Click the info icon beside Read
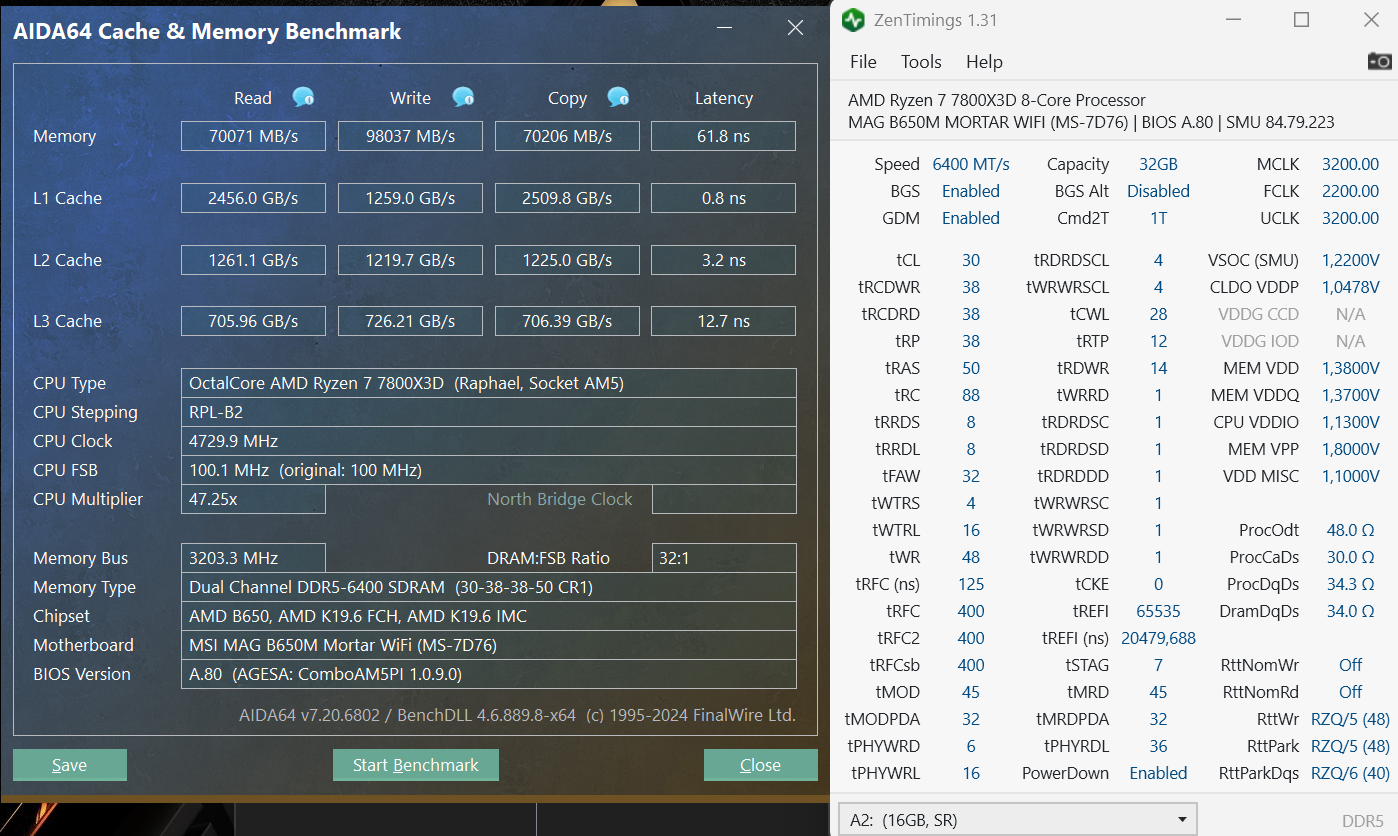The width and height of the screenshot is (1398, 836). (x=303, y=97)
